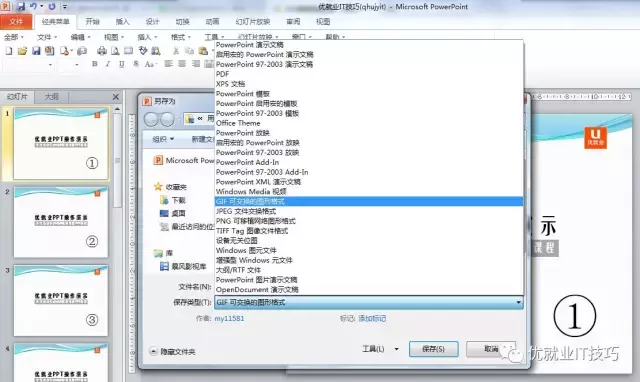Select 桌面 in the dialog's sidebar
This screenshot has height=382, width=640.
[173, 213]
